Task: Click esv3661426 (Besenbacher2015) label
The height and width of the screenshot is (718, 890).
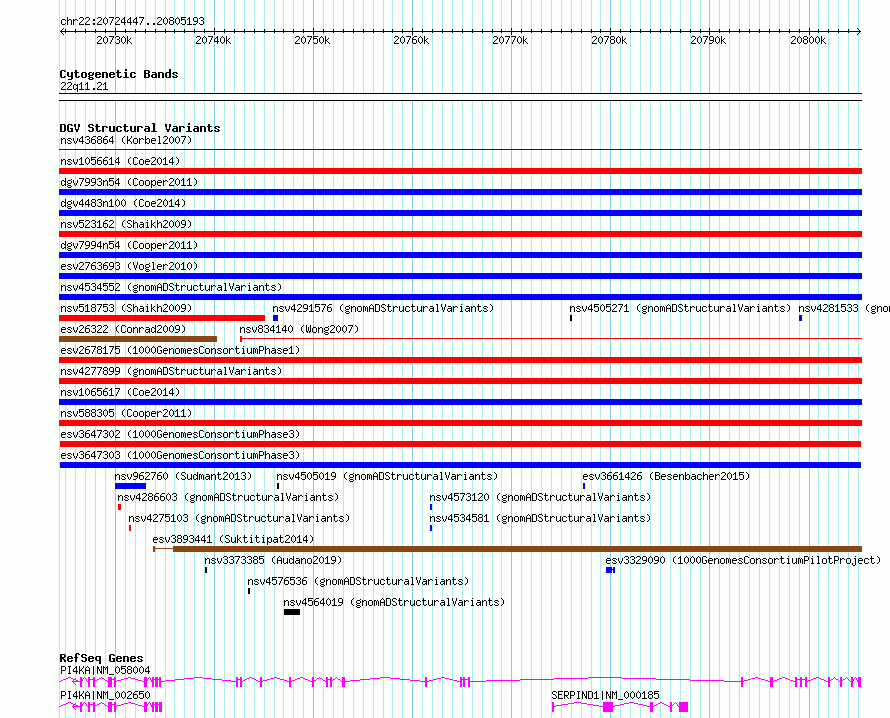Action: [666, 476]
